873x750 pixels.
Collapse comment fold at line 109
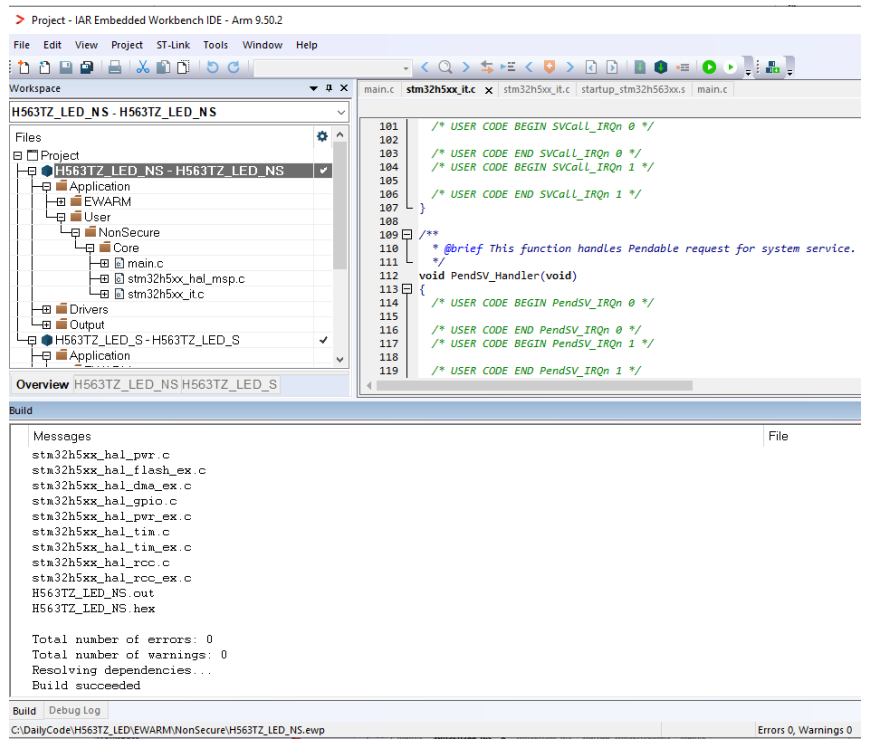tap(407, 234)
